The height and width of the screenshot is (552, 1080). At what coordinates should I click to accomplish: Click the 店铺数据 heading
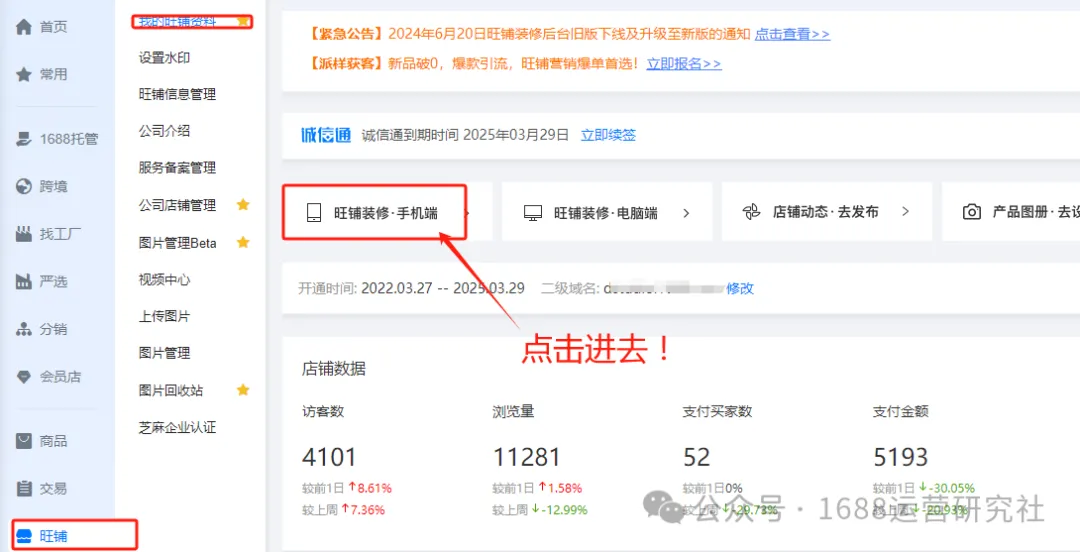pos(334,369)
